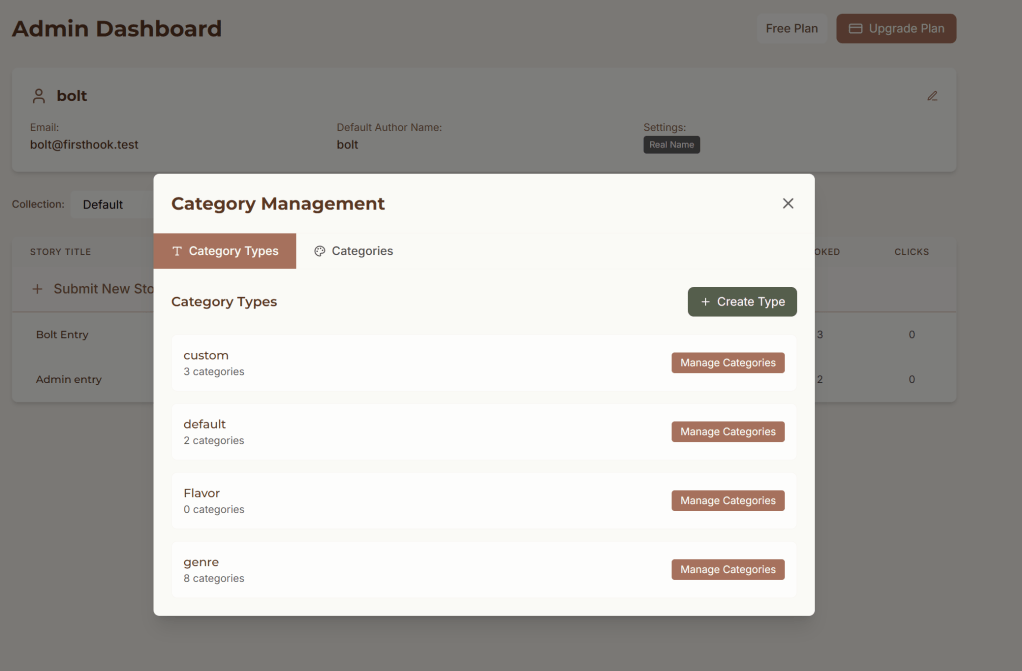Switch to the Categories tab

[353, 251]
